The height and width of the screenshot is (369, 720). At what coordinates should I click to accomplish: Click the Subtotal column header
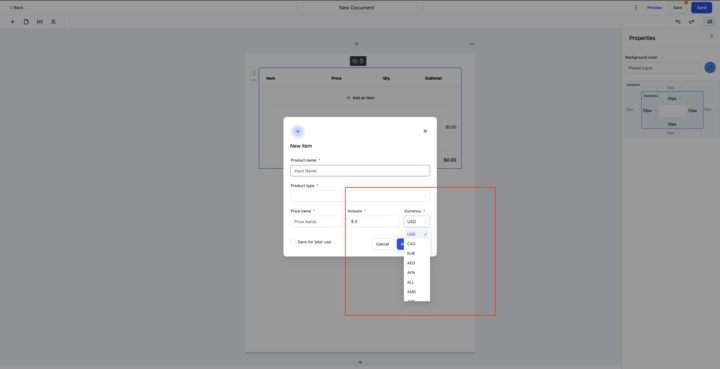433,78
